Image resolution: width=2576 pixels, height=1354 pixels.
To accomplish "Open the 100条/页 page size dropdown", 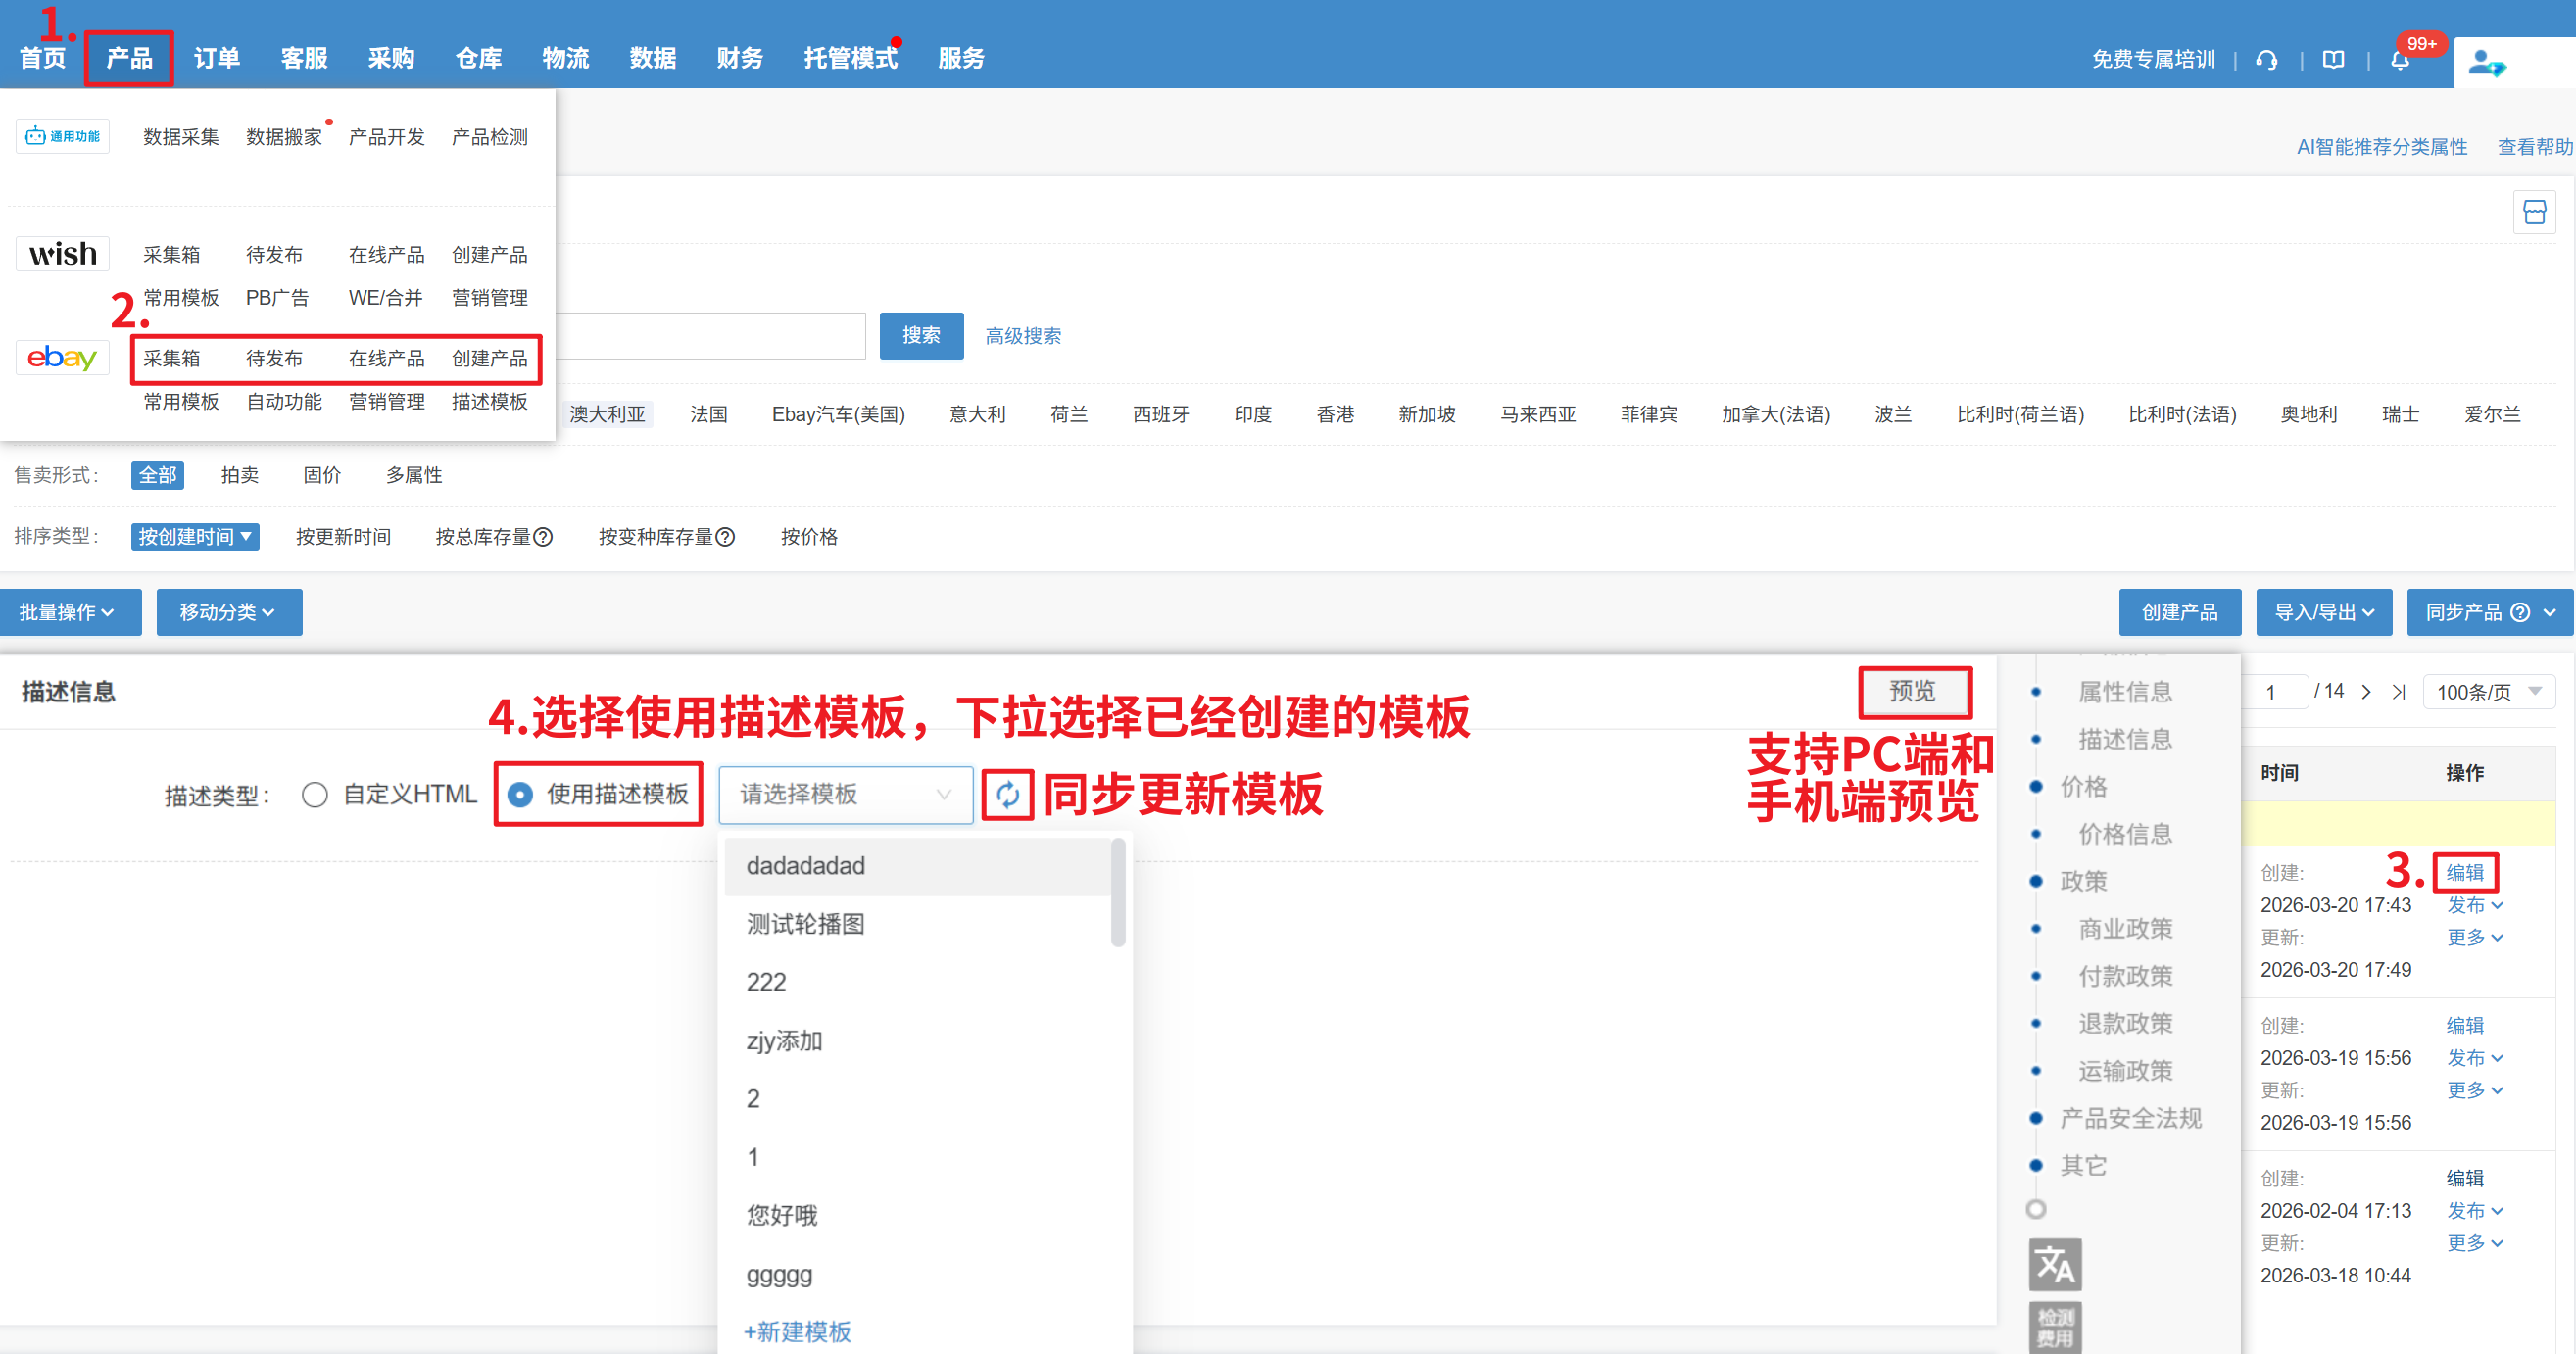I will click(x=2488, y=692).
